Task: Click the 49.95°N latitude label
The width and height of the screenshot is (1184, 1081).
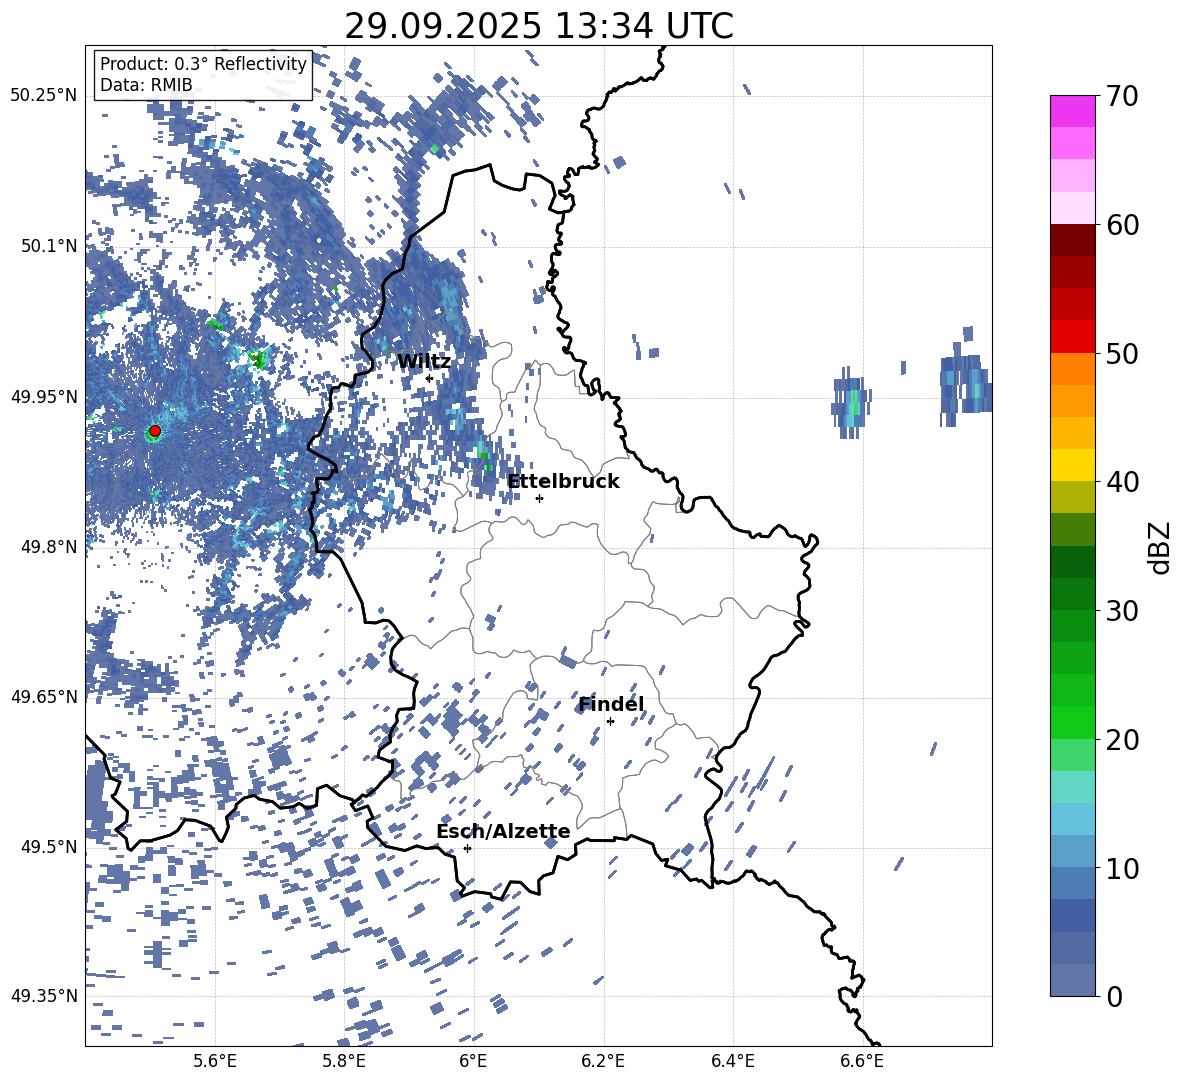Action: 44,397
